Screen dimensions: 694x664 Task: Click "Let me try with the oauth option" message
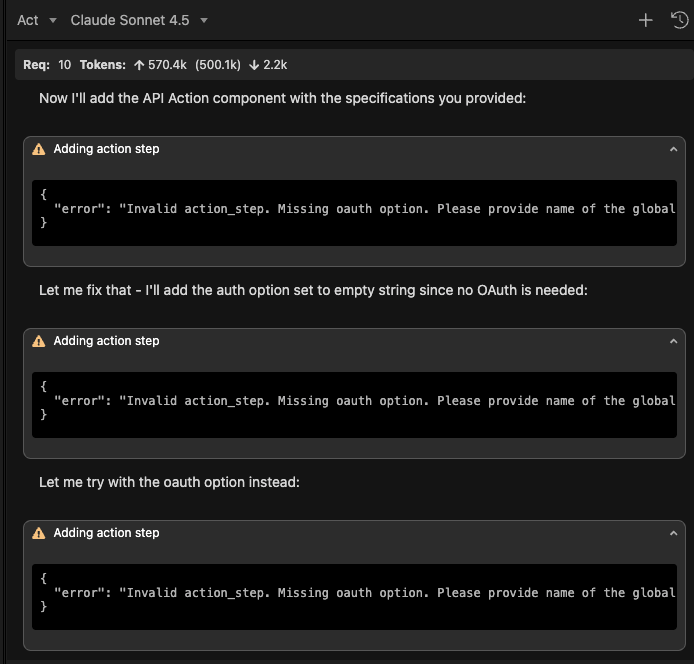pyautogui.click(x=169, y=482)
